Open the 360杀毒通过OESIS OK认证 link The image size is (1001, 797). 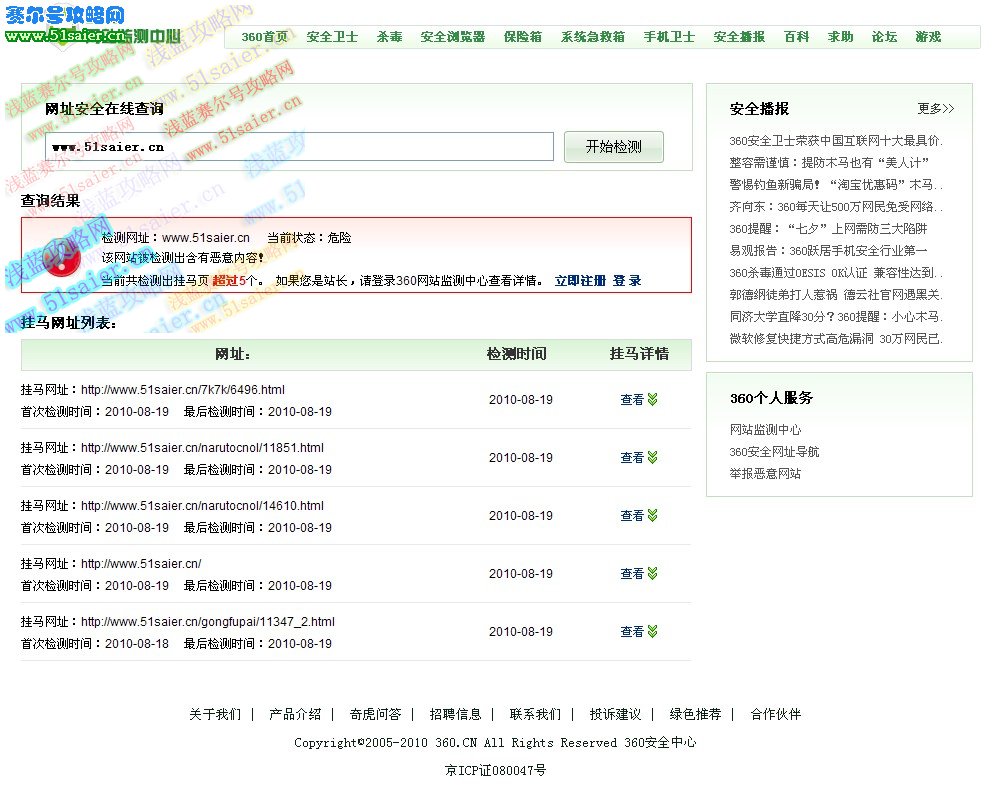836,273
